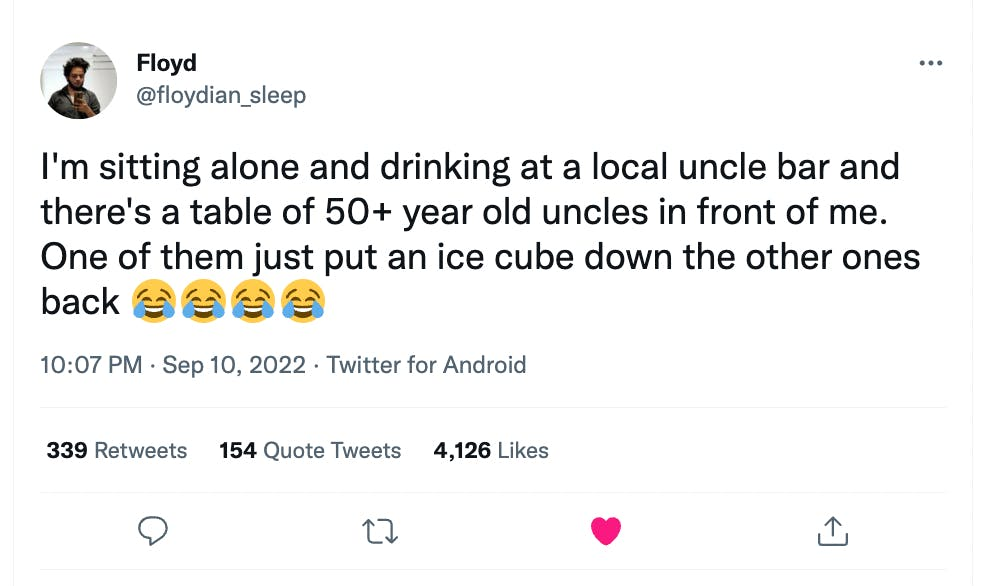Visit the @floydian_sleep handle
The height and width of the screenshot is (586, 984).
click(x=220, y=95)
